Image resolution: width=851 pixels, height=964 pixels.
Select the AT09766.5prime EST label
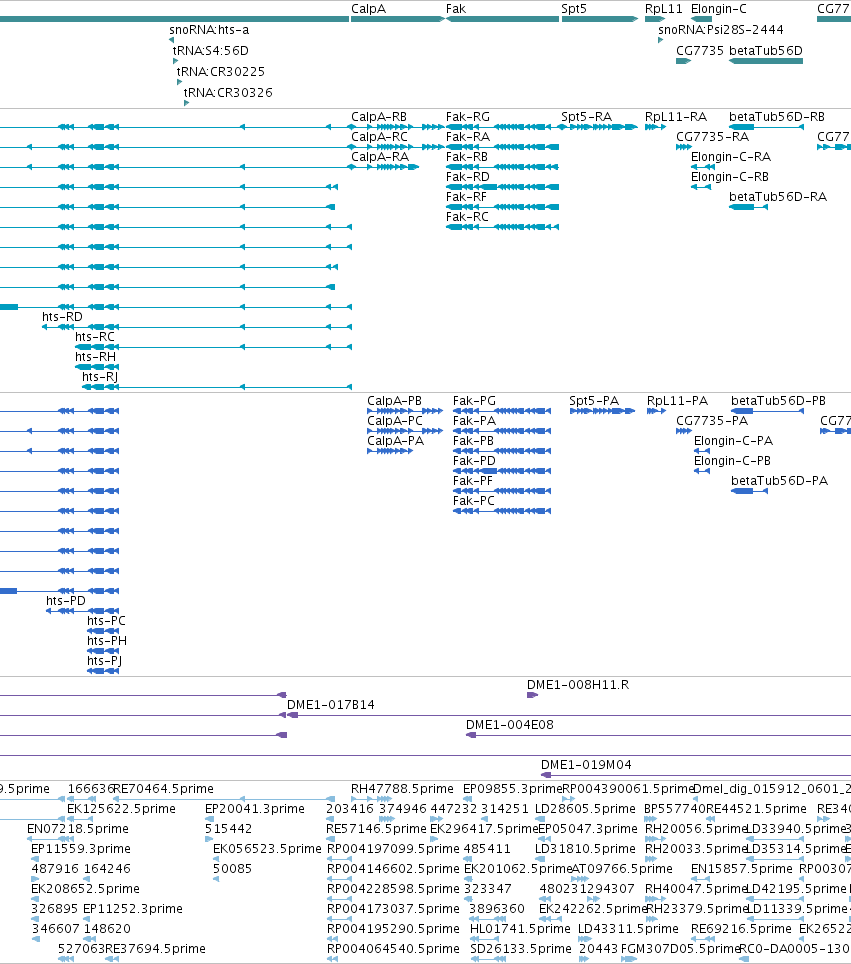point(622,869)
